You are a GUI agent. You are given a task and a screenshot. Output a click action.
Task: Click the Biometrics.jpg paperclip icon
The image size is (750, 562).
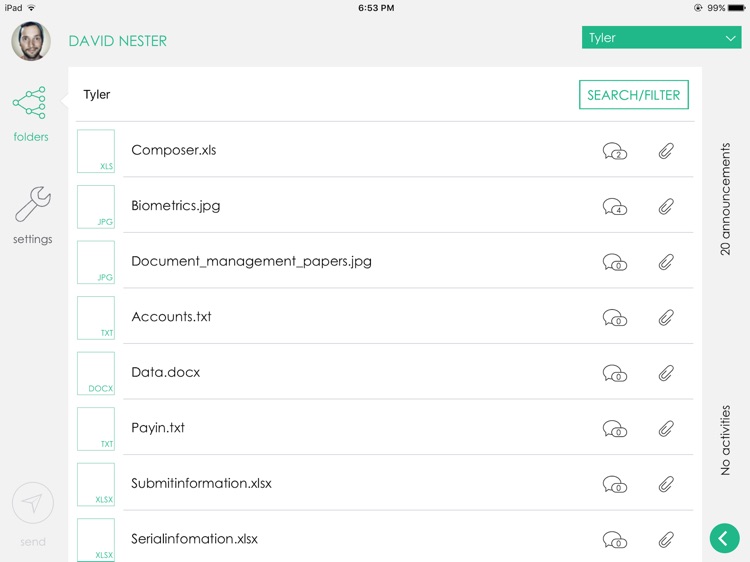pos(666,207)
